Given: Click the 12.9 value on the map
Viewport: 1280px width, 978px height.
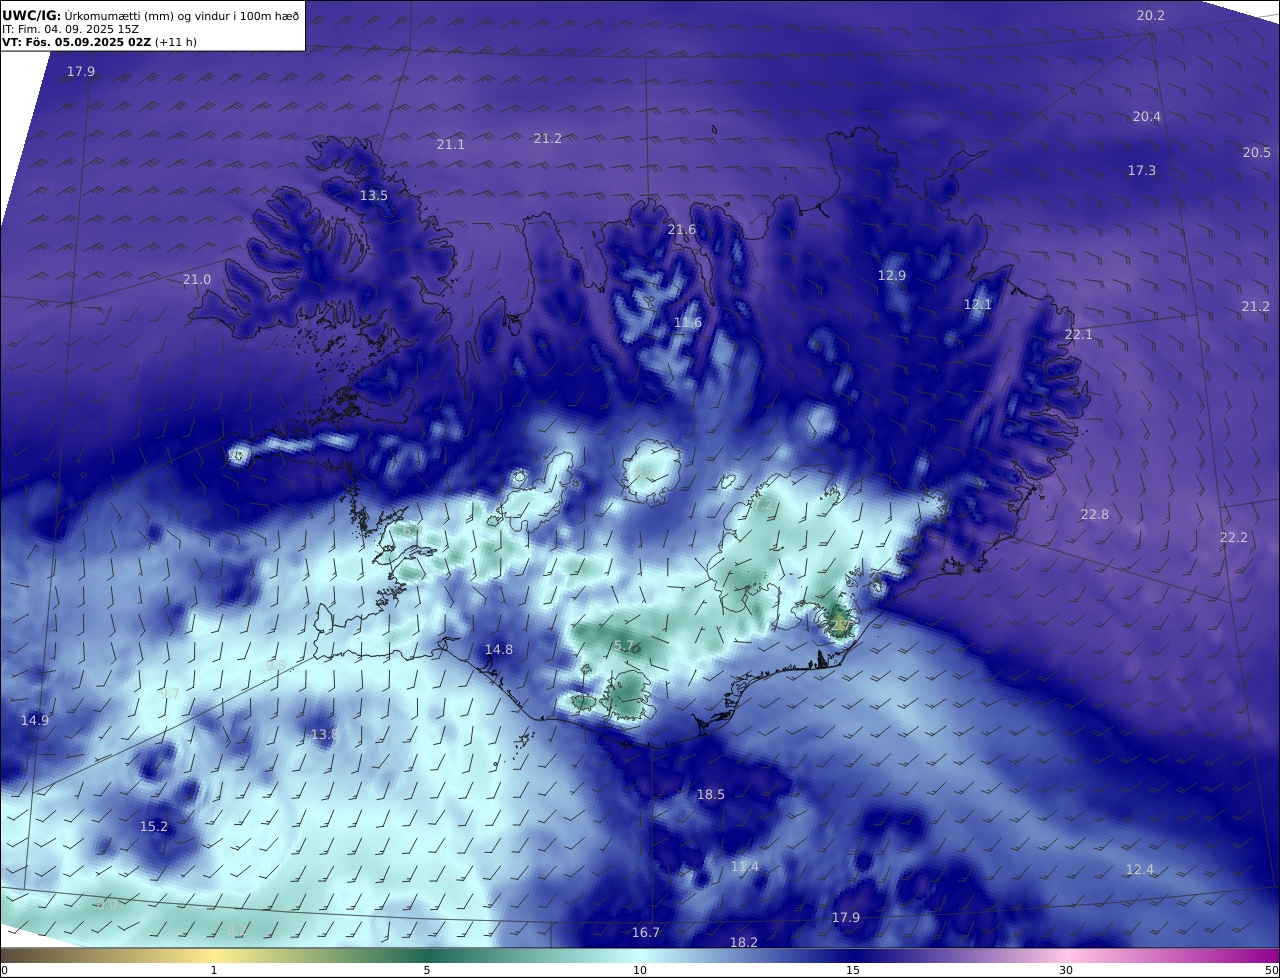Looking at the screenshot, I should 892,275.
